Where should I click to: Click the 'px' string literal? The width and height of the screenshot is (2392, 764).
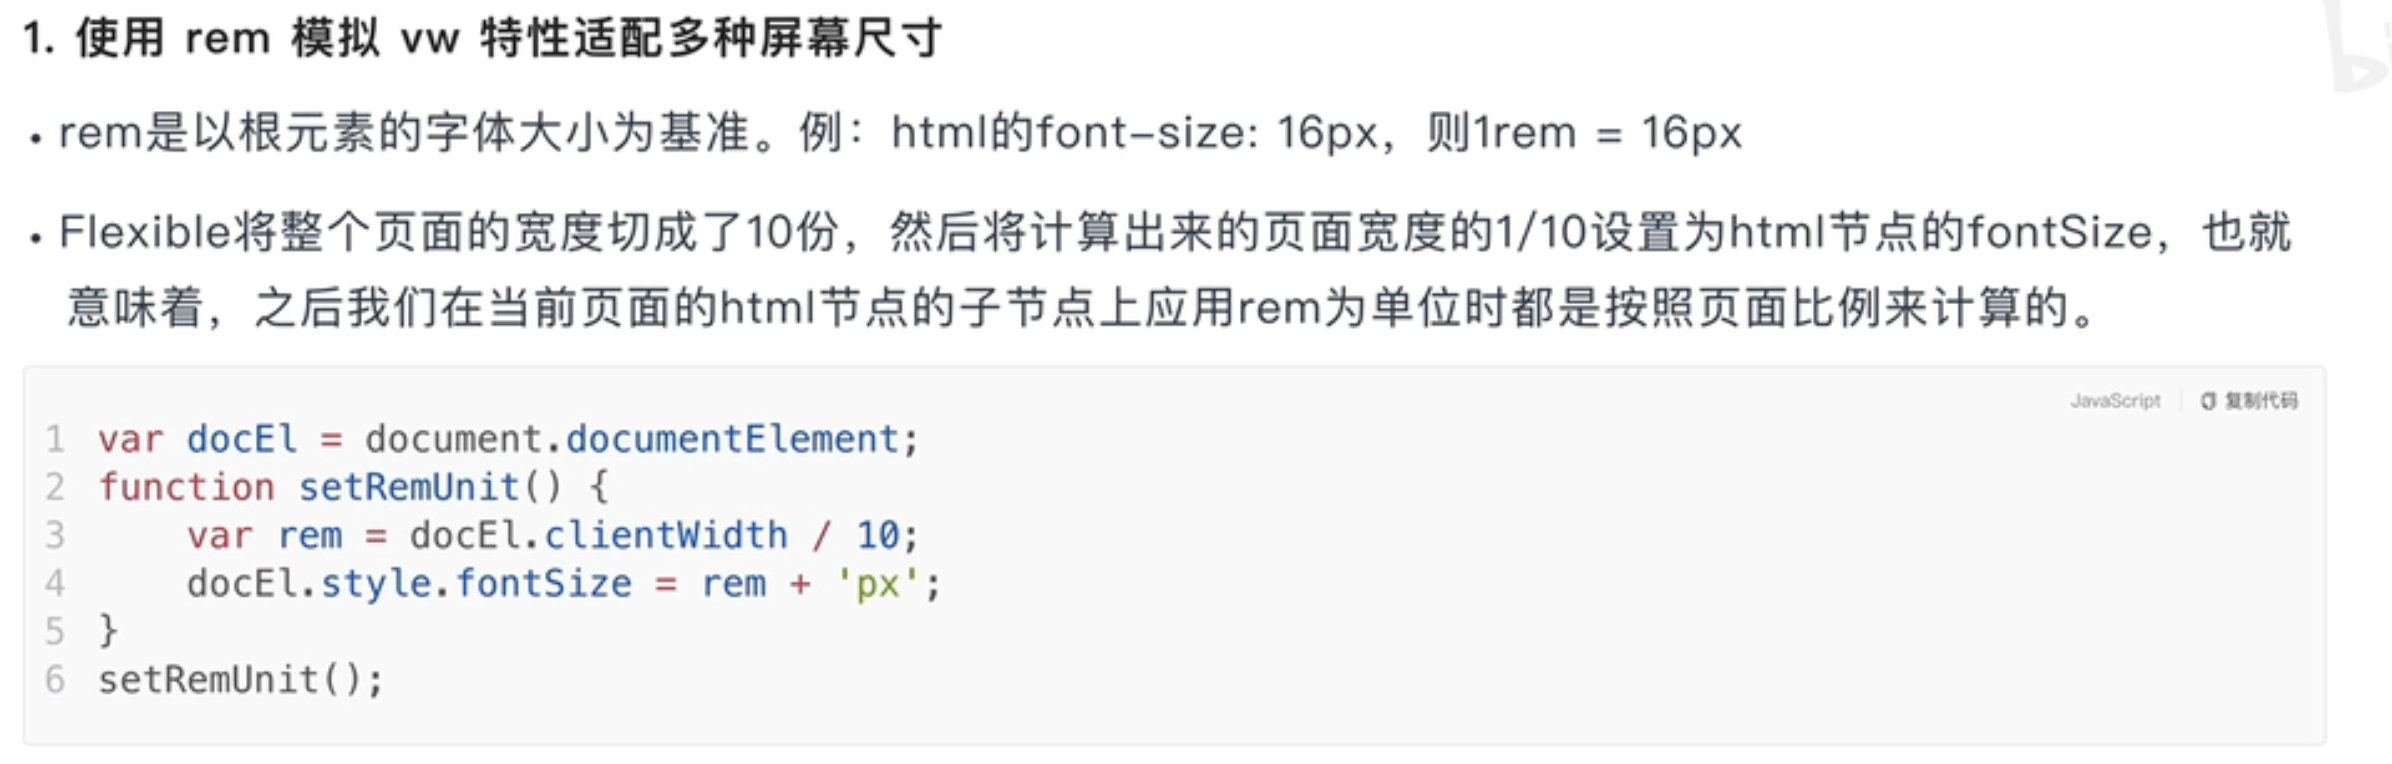(x=877, y=583)
